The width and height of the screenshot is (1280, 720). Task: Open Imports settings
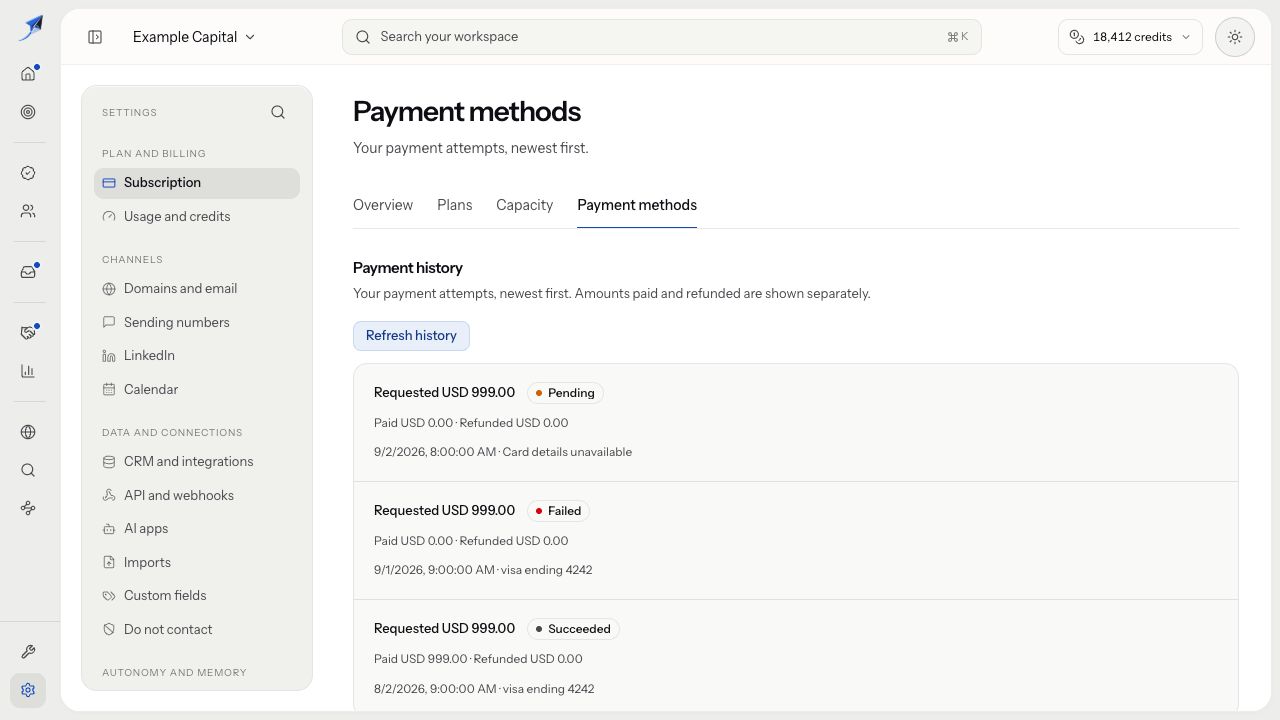(197, 562)
